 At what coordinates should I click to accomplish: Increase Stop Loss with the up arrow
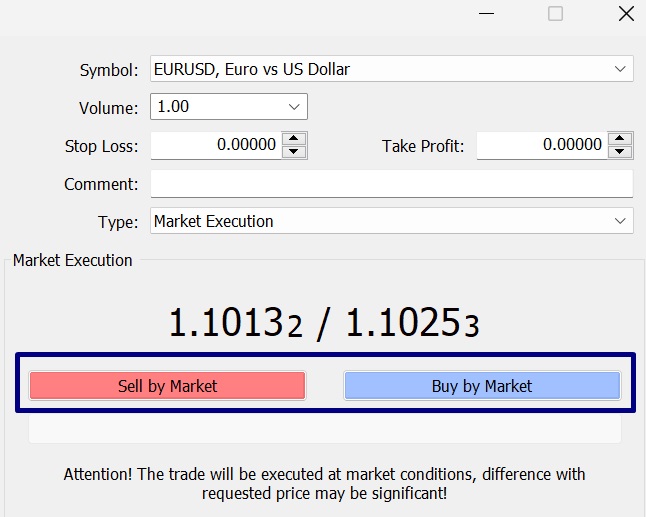[x=294, y=139]
